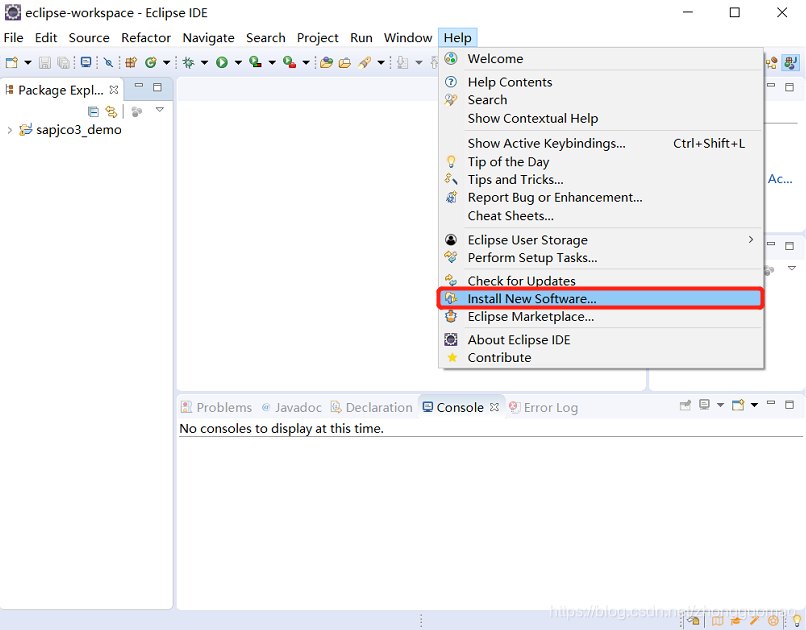Open the Refactor menu
The image size is (806, 630).
146,38
